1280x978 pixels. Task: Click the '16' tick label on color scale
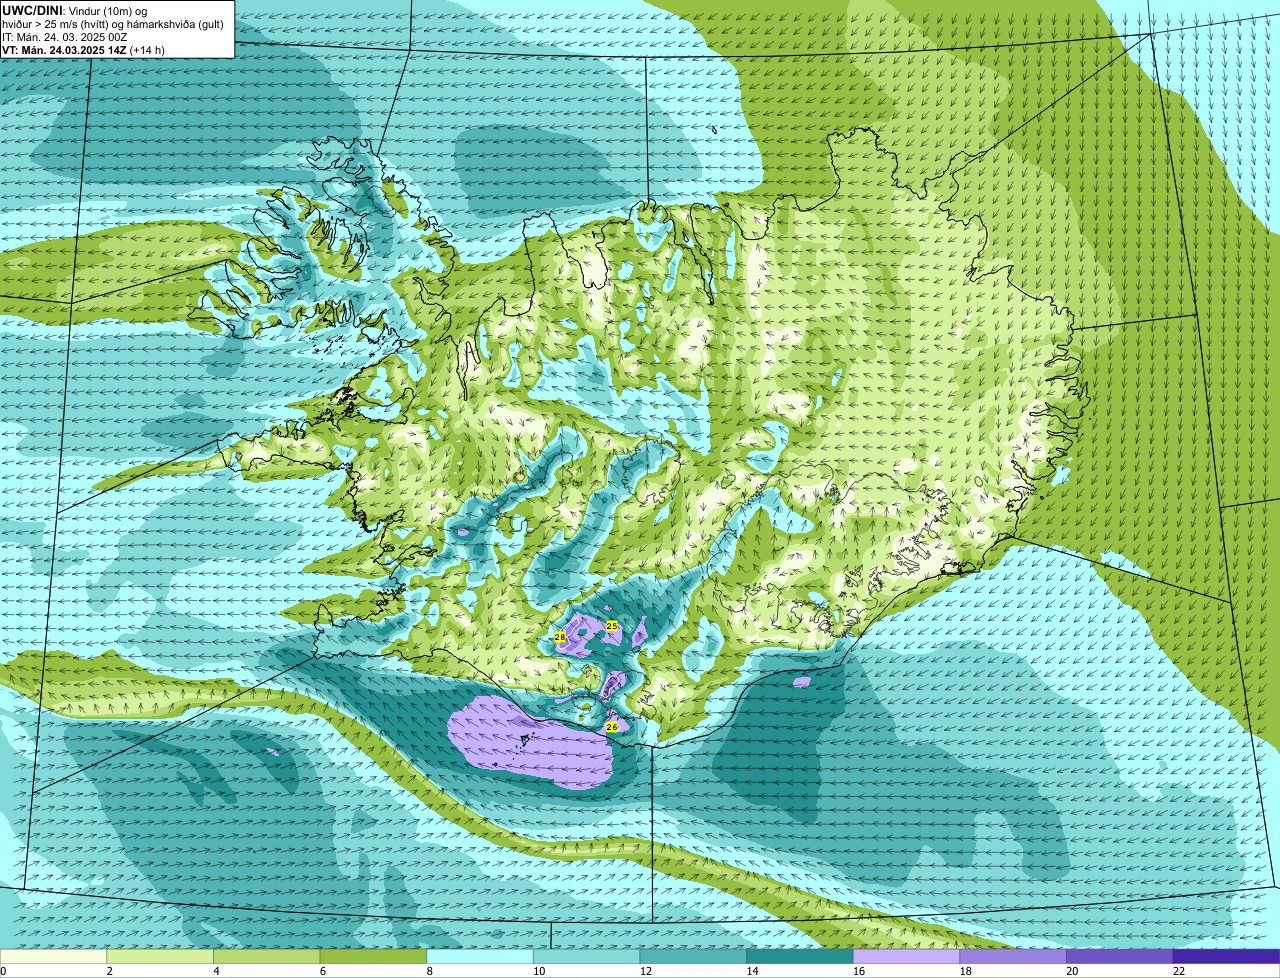tap(859, 971)
